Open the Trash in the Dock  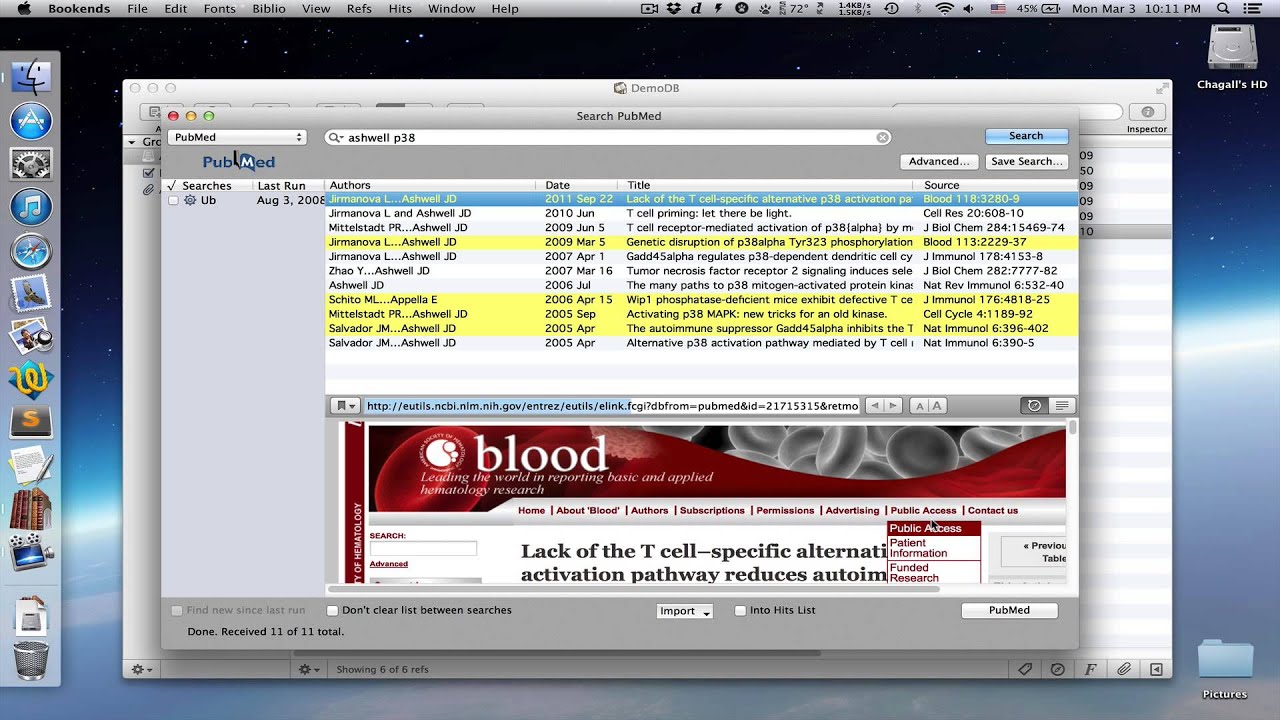tap(31, 661)
